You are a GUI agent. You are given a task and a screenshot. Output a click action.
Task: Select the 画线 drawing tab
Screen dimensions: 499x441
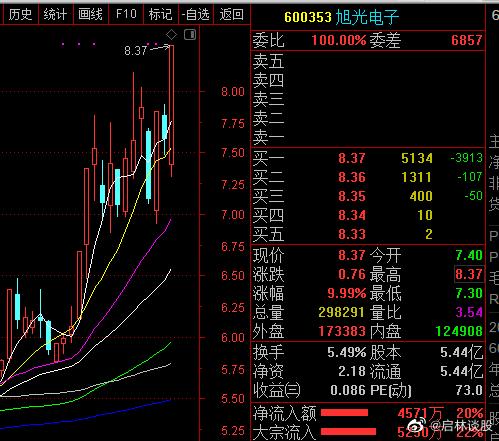[90, 14]
